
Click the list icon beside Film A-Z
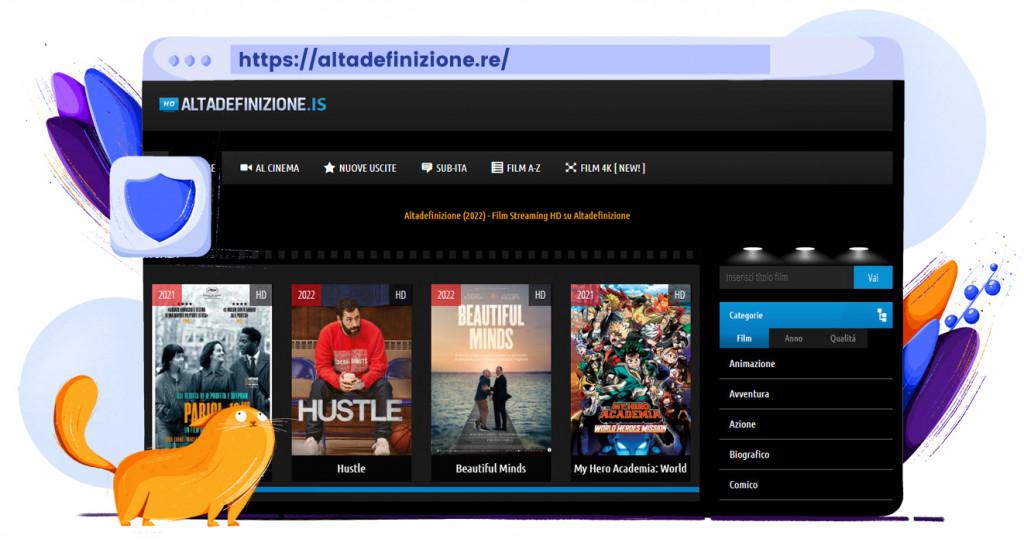pyautogui.click(x=497, y=168)
